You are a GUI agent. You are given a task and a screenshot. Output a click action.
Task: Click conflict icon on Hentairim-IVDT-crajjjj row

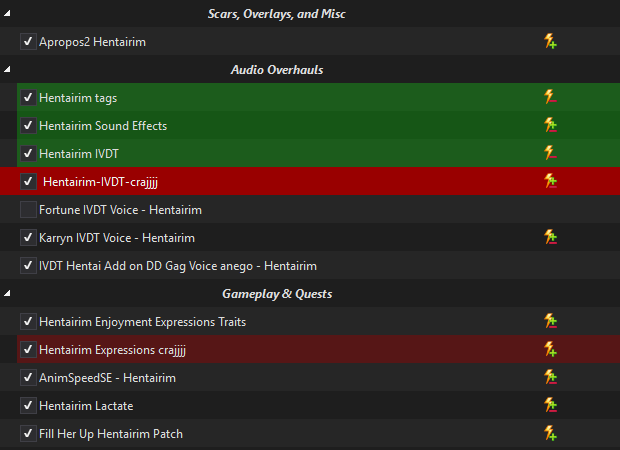click(x=550, y=181)
